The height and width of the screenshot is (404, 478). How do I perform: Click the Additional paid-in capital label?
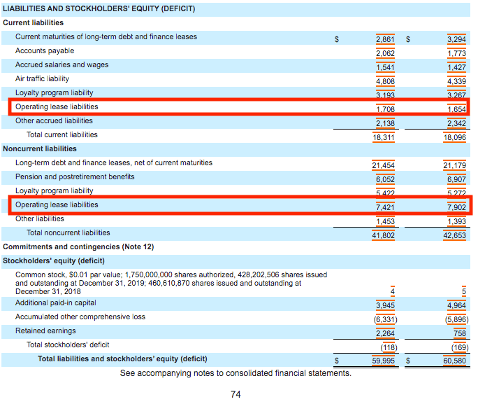pos(56,303)
